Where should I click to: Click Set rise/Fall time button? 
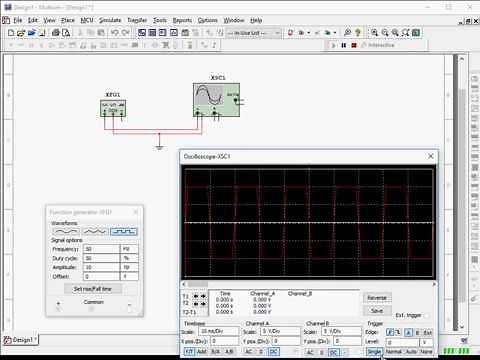click(x=93, y=289)
